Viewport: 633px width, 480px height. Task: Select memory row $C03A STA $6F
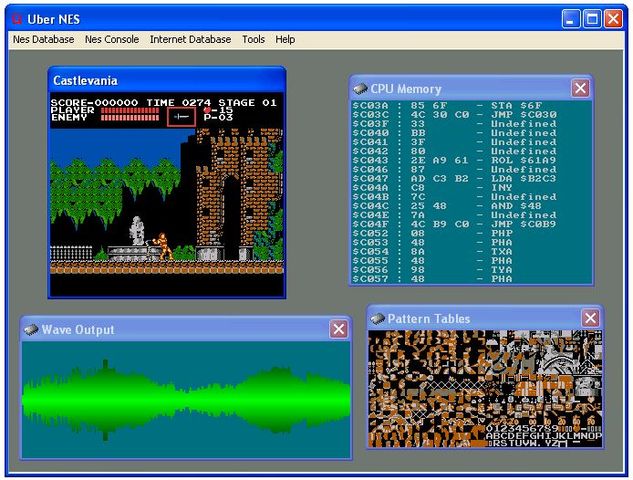pyautogui.click(x=455, y=106)
